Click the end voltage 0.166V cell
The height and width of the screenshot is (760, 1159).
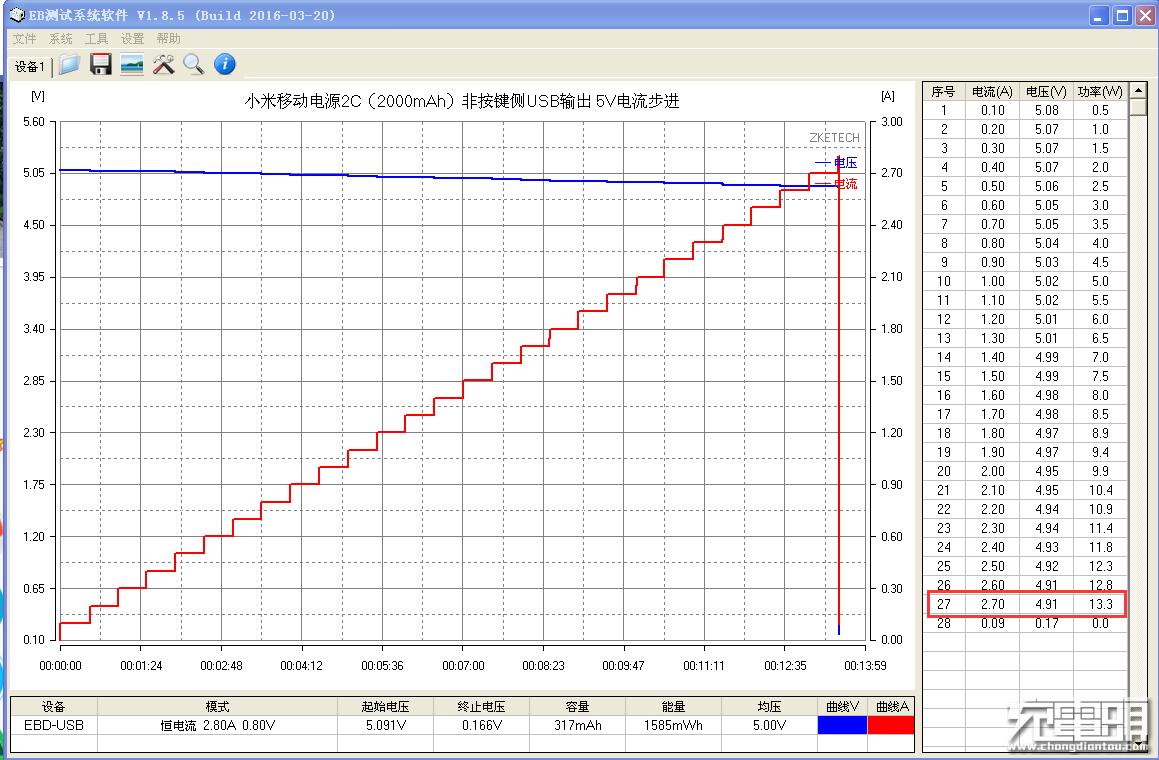481,725
